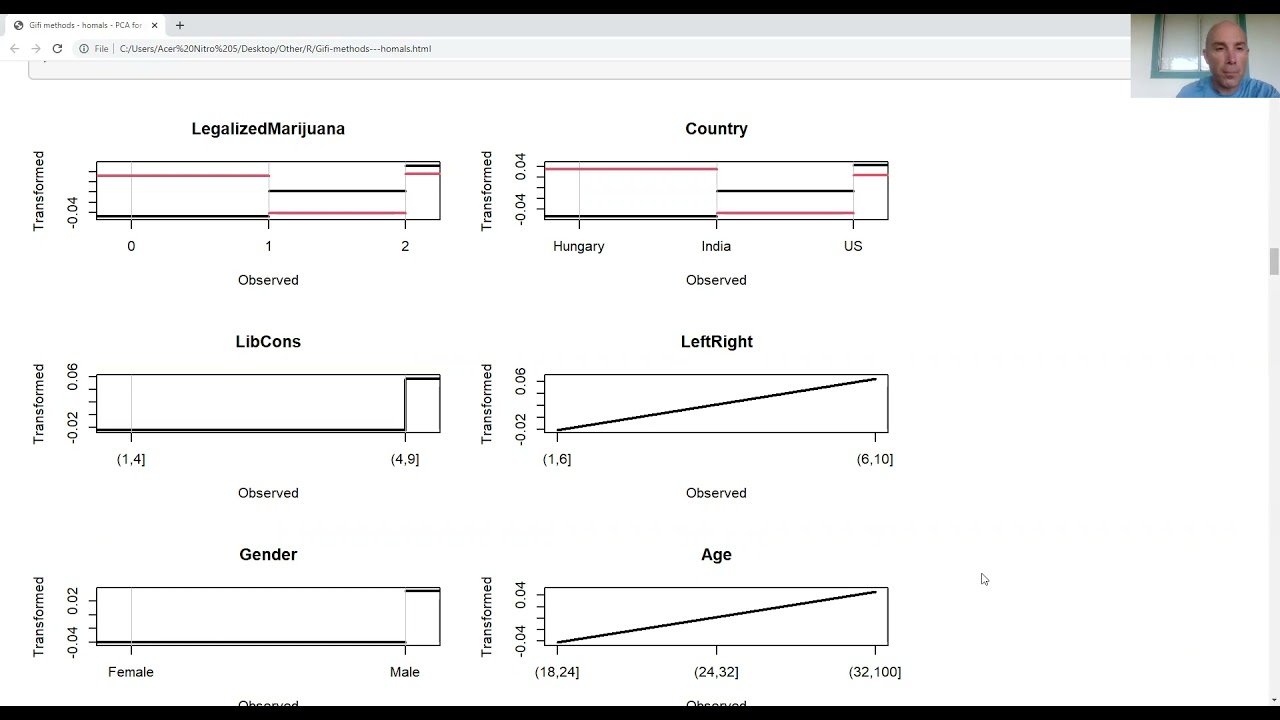Reload the Gifi methods page
Screen dimensions: 1280x720
coord(57,48)
